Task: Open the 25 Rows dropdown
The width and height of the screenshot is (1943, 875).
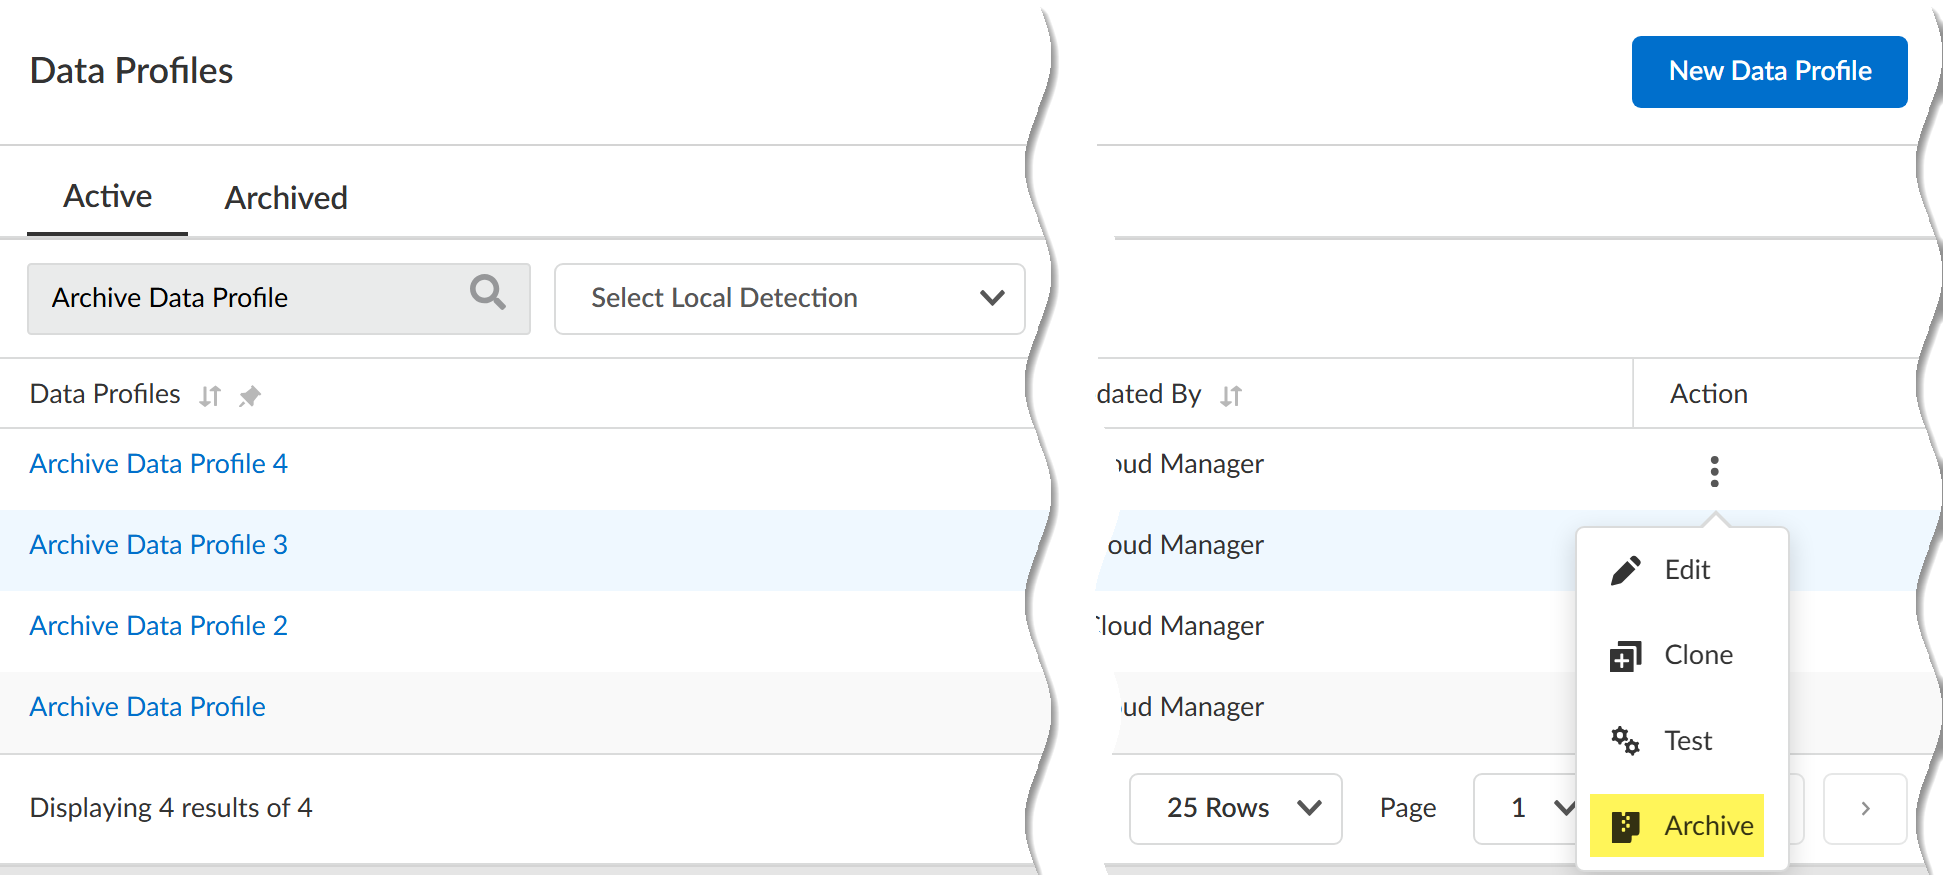Action: [x=1235, y=808]
